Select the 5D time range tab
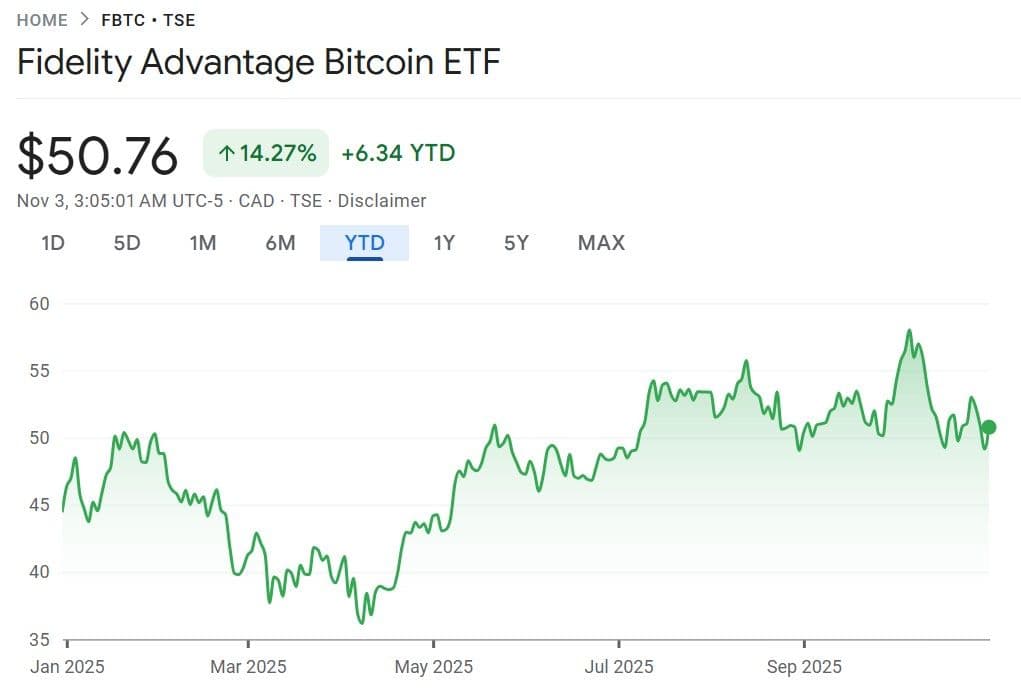 tap(127, 243)
